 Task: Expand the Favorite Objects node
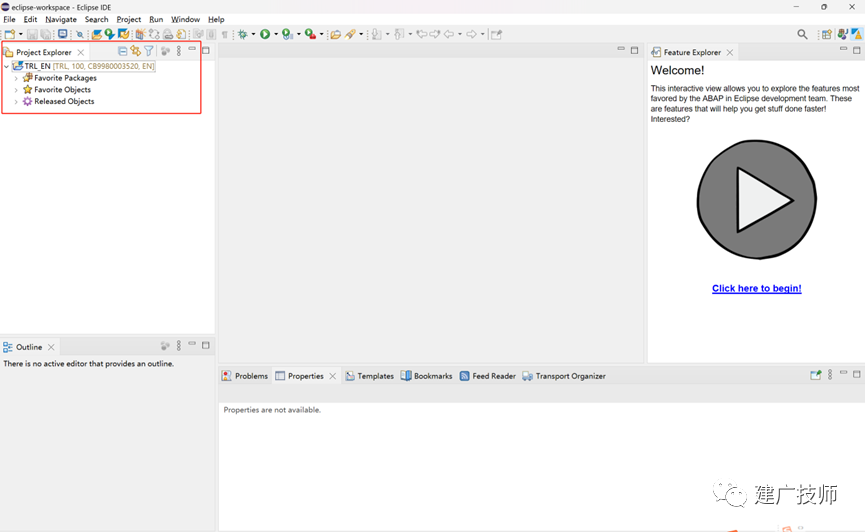[x=16, y=90]
